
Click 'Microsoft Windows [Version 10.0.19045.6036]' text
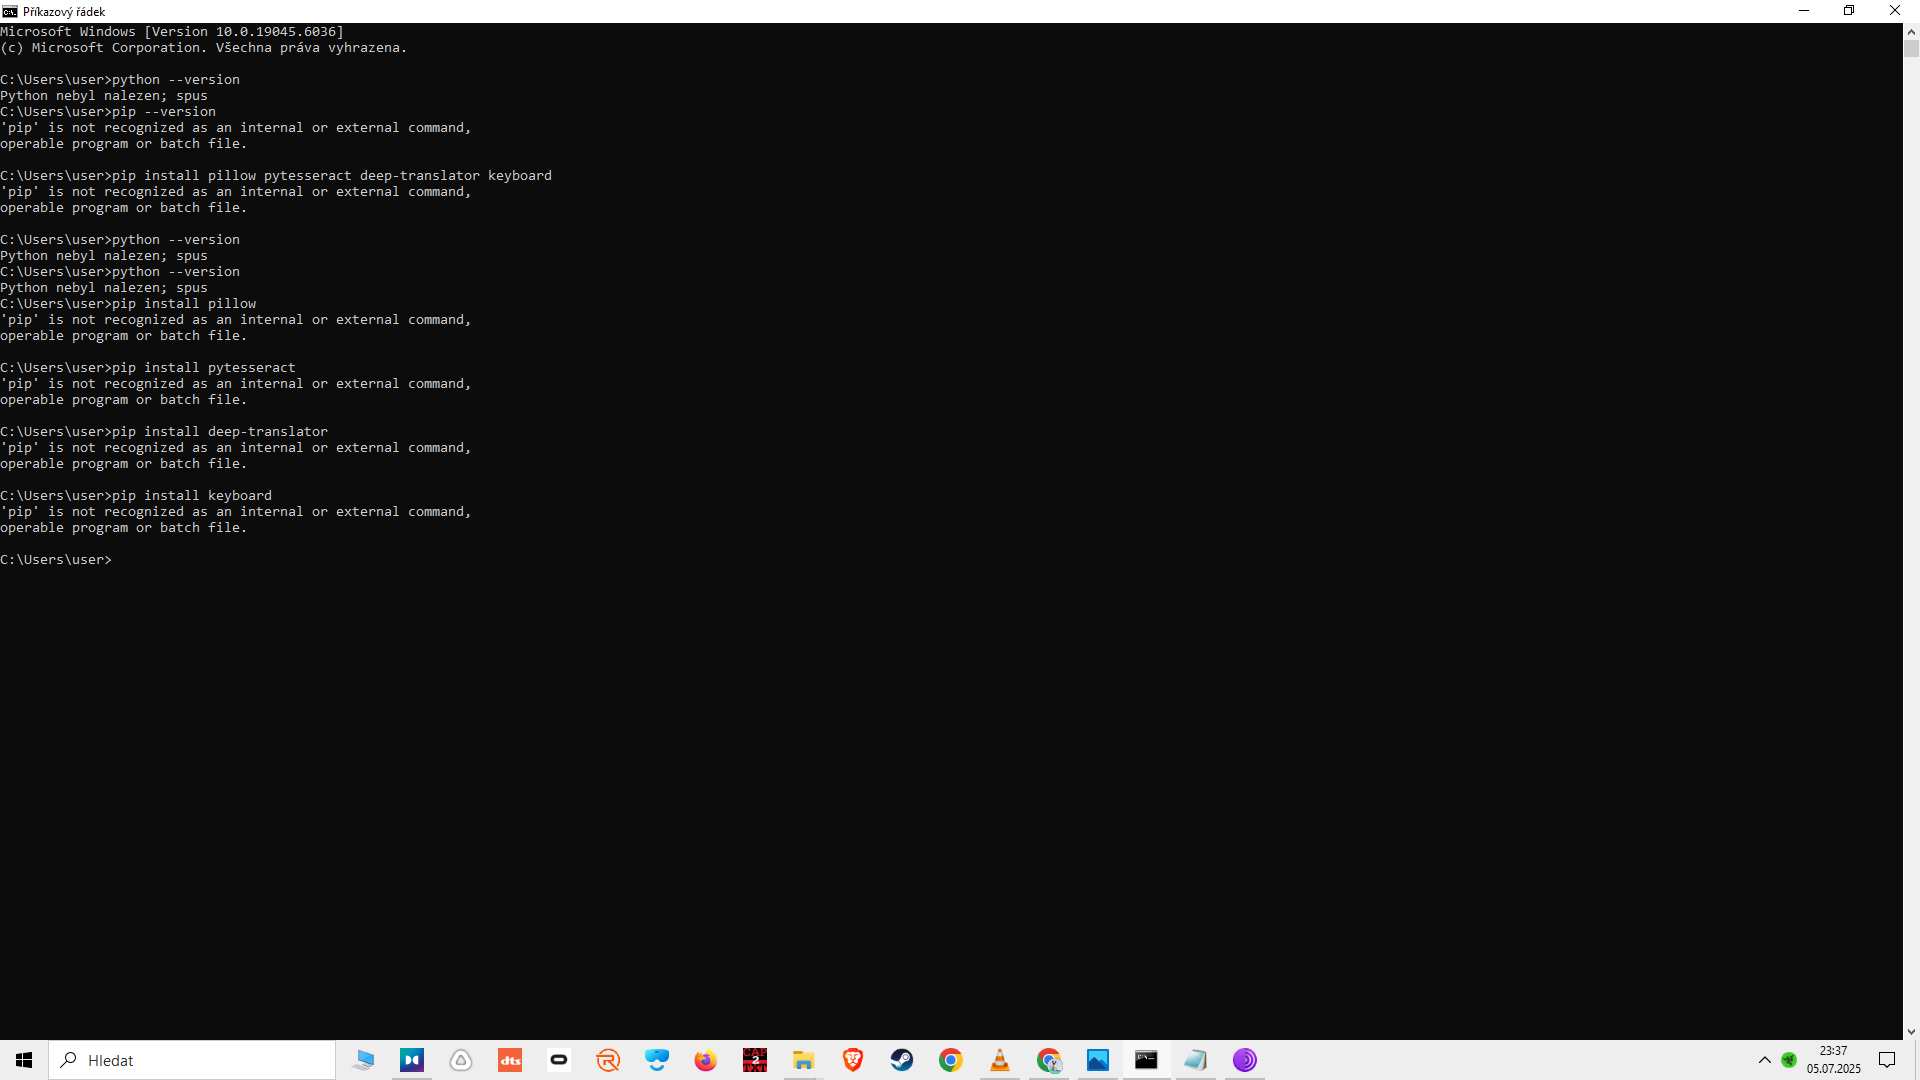click(172, 32)
